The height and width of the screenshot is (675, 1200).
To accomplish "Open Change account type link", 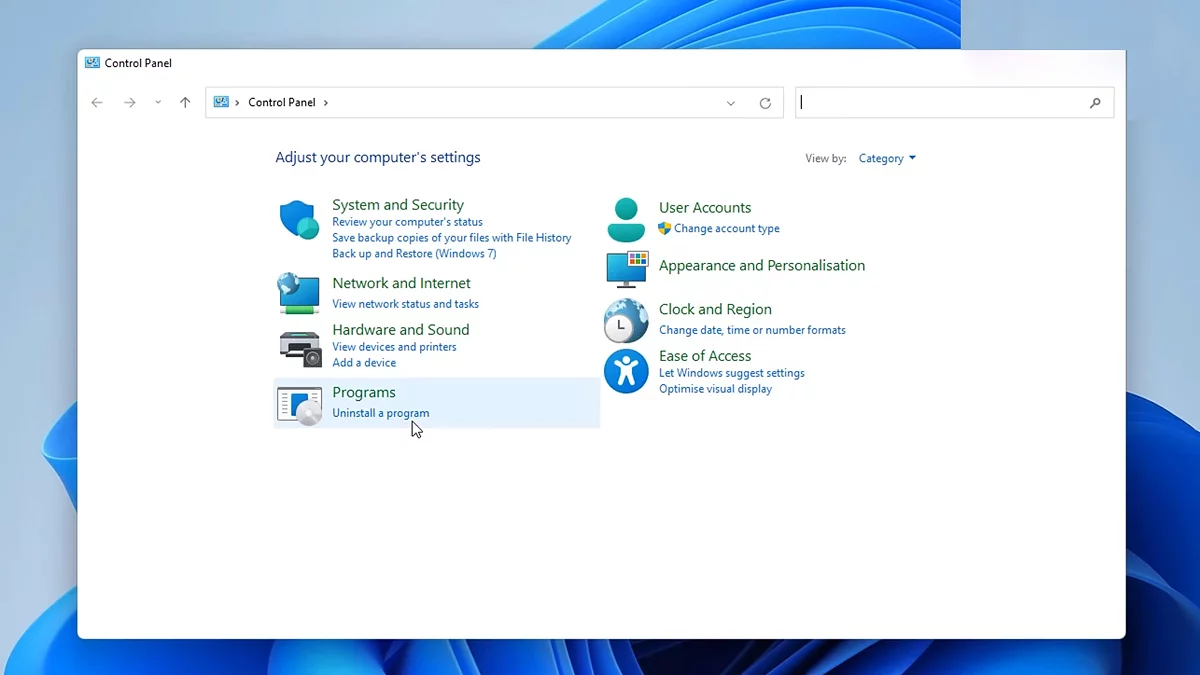I will (x=726, y=229).
